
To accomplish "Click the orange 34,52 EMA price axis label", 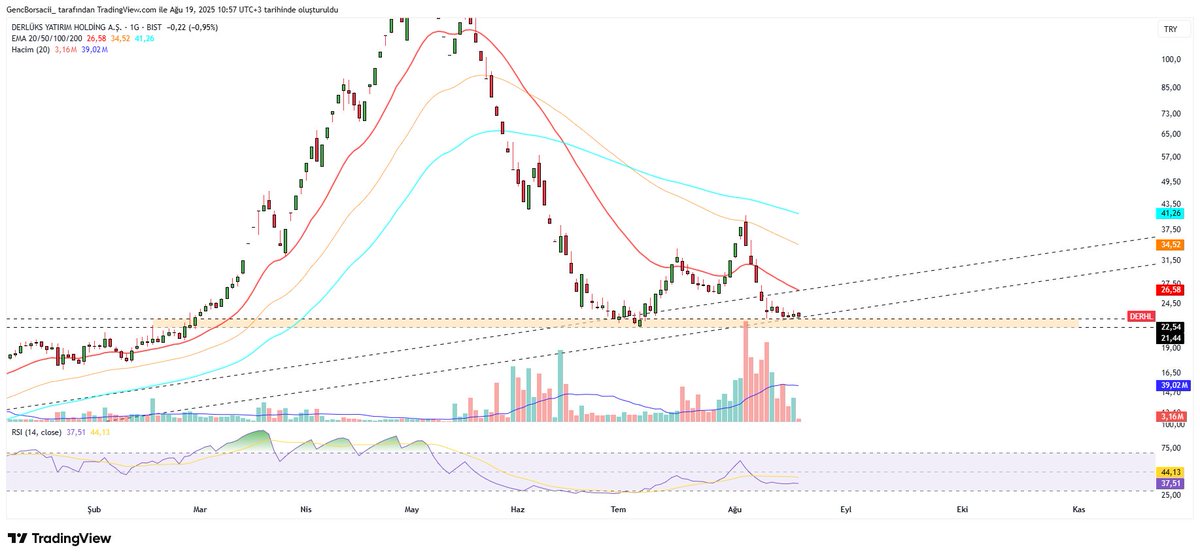I will coord(1170,244).
